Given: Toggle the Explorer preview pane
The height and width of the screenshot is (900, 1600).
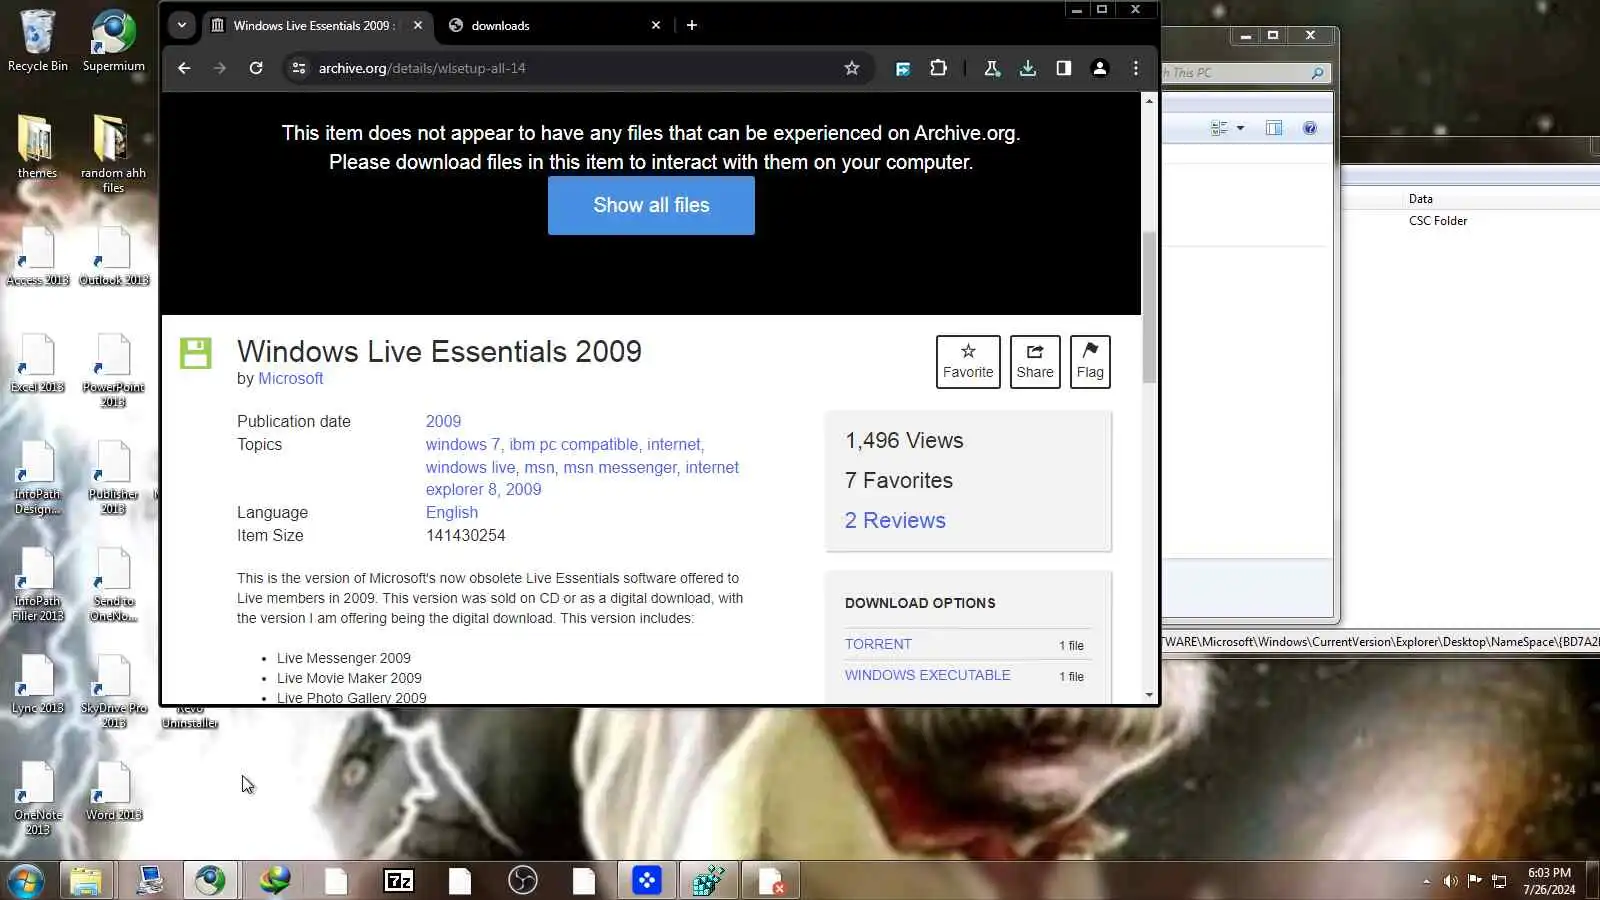Looking at the screenshot, I should [x=1274, y=128].
